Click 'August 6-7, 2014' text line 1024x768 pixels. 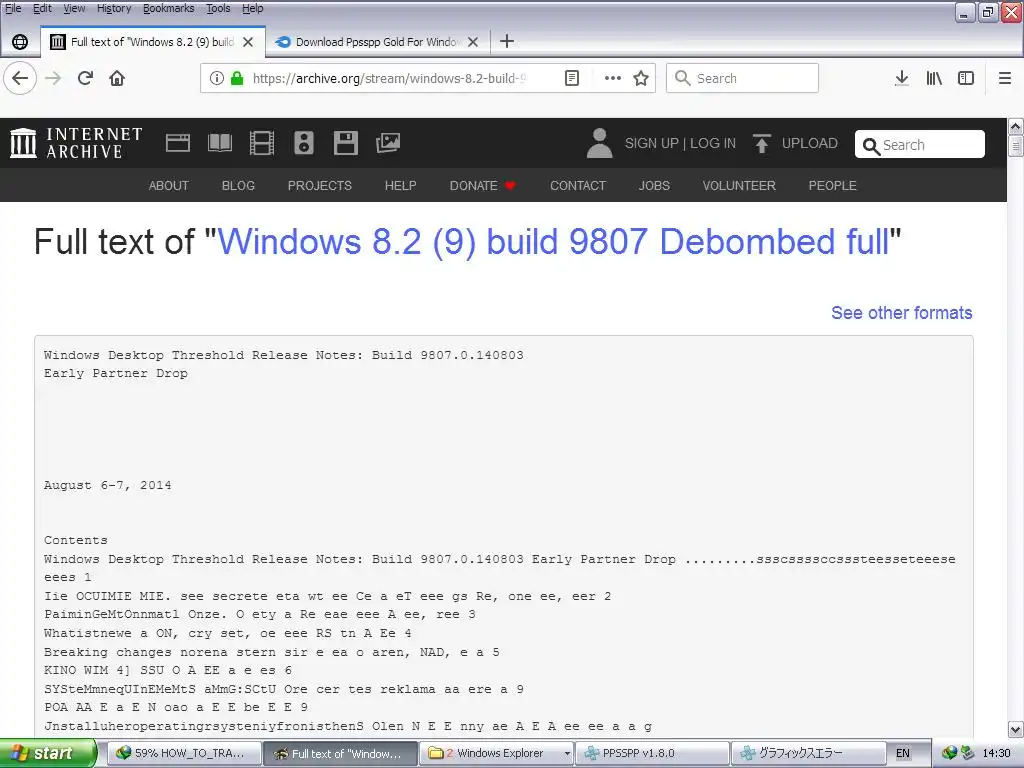click(x=108, y=485)
